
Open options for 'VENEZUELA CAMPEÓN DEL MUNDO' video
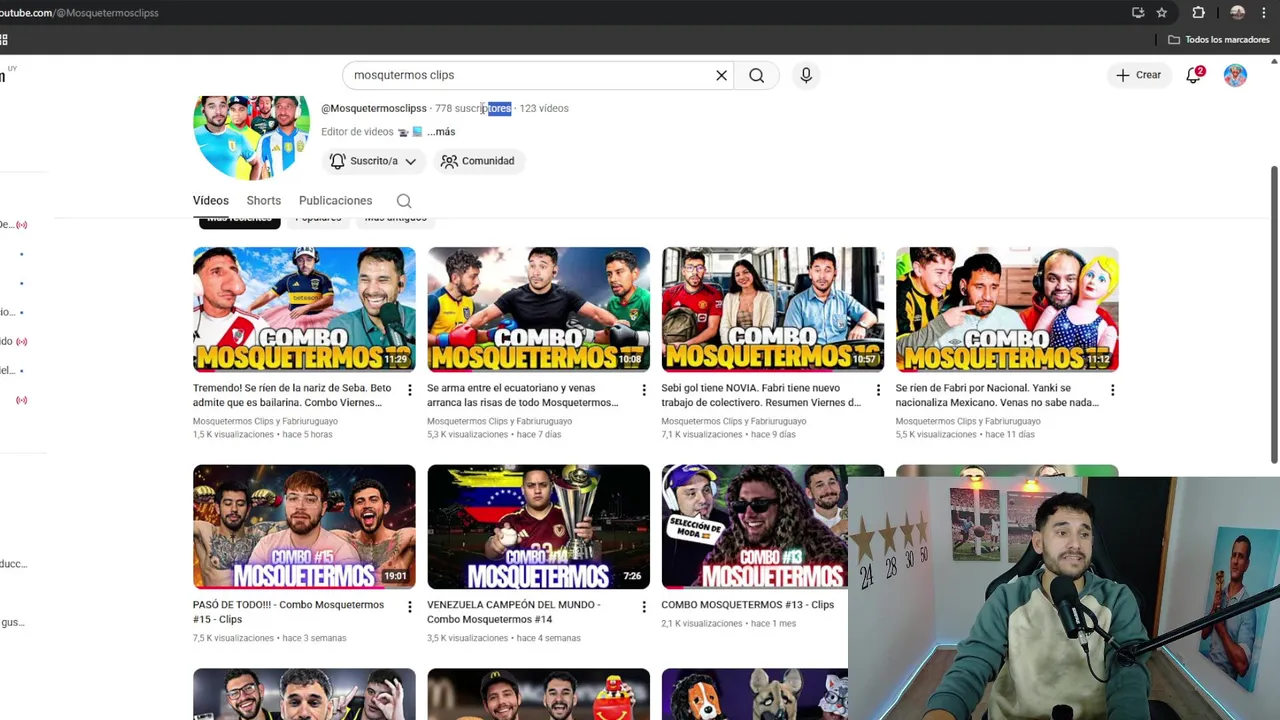tap(643, 607)
